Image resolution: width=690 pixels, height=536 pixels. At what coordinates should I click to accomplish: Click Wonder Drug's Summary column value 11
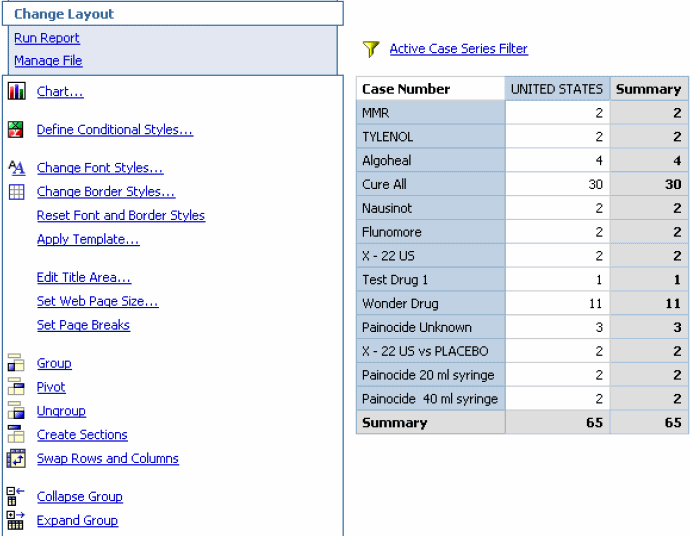pyautogui.click(x=649, y=303)
